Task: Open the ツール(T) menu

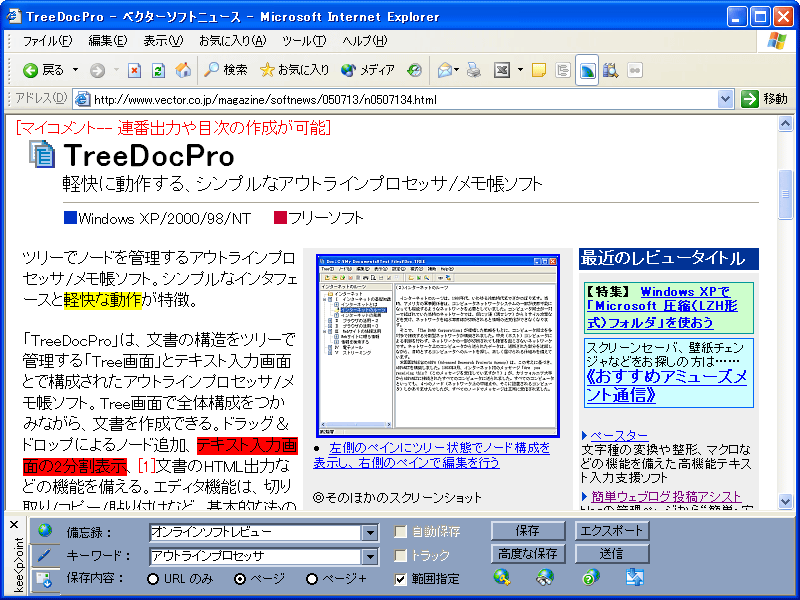Action: coord(304,41)
